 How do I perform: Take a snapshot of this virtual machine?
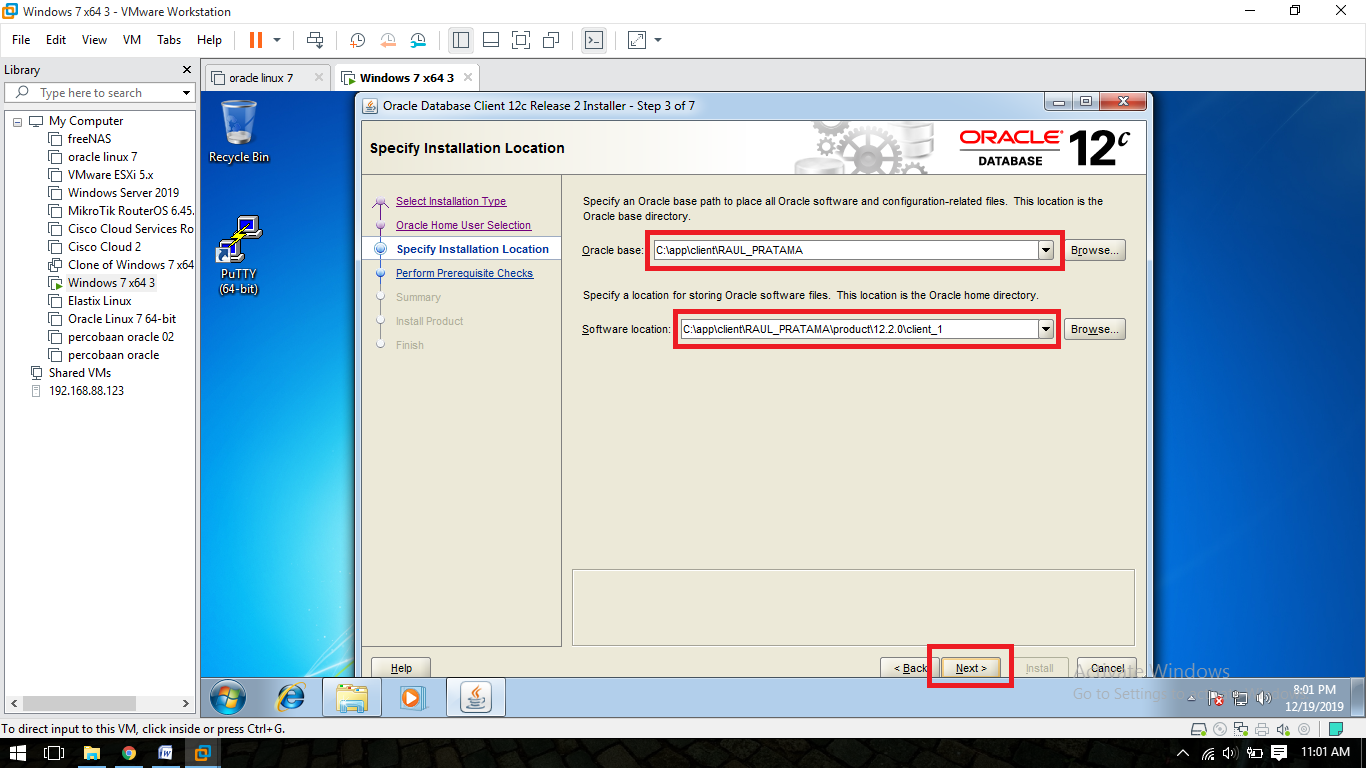357,40
